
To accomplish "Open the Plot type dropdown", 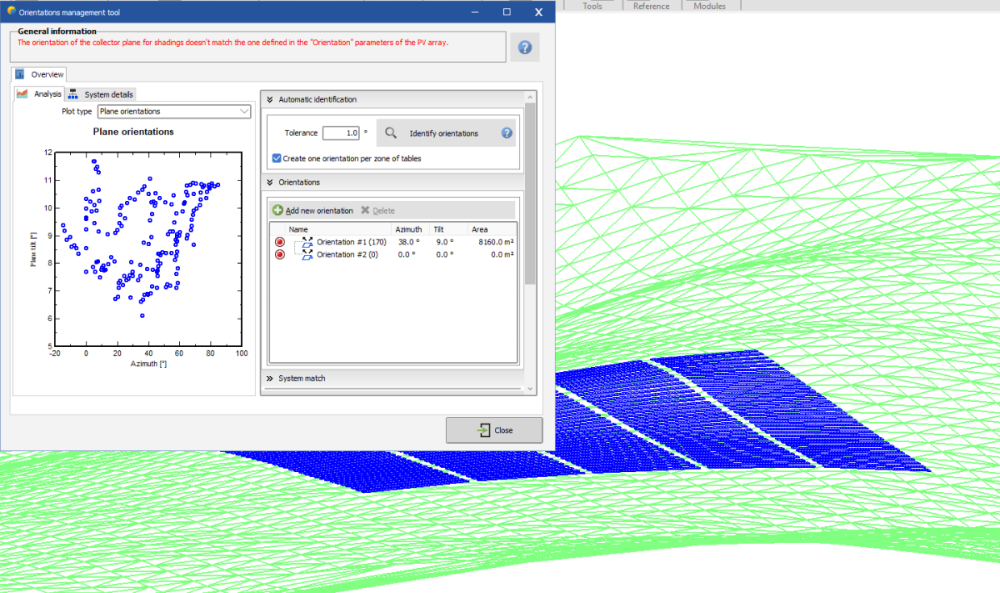I will pos(174,112).
